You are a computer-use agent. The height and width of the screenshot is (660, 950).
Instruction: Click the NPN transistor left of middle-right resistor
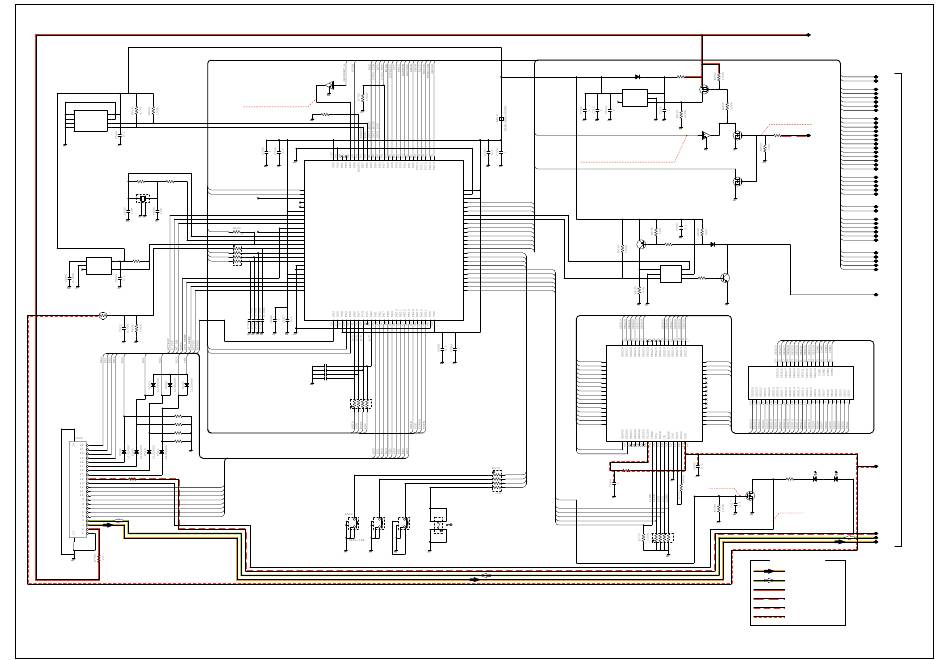(x=641, y=244)
